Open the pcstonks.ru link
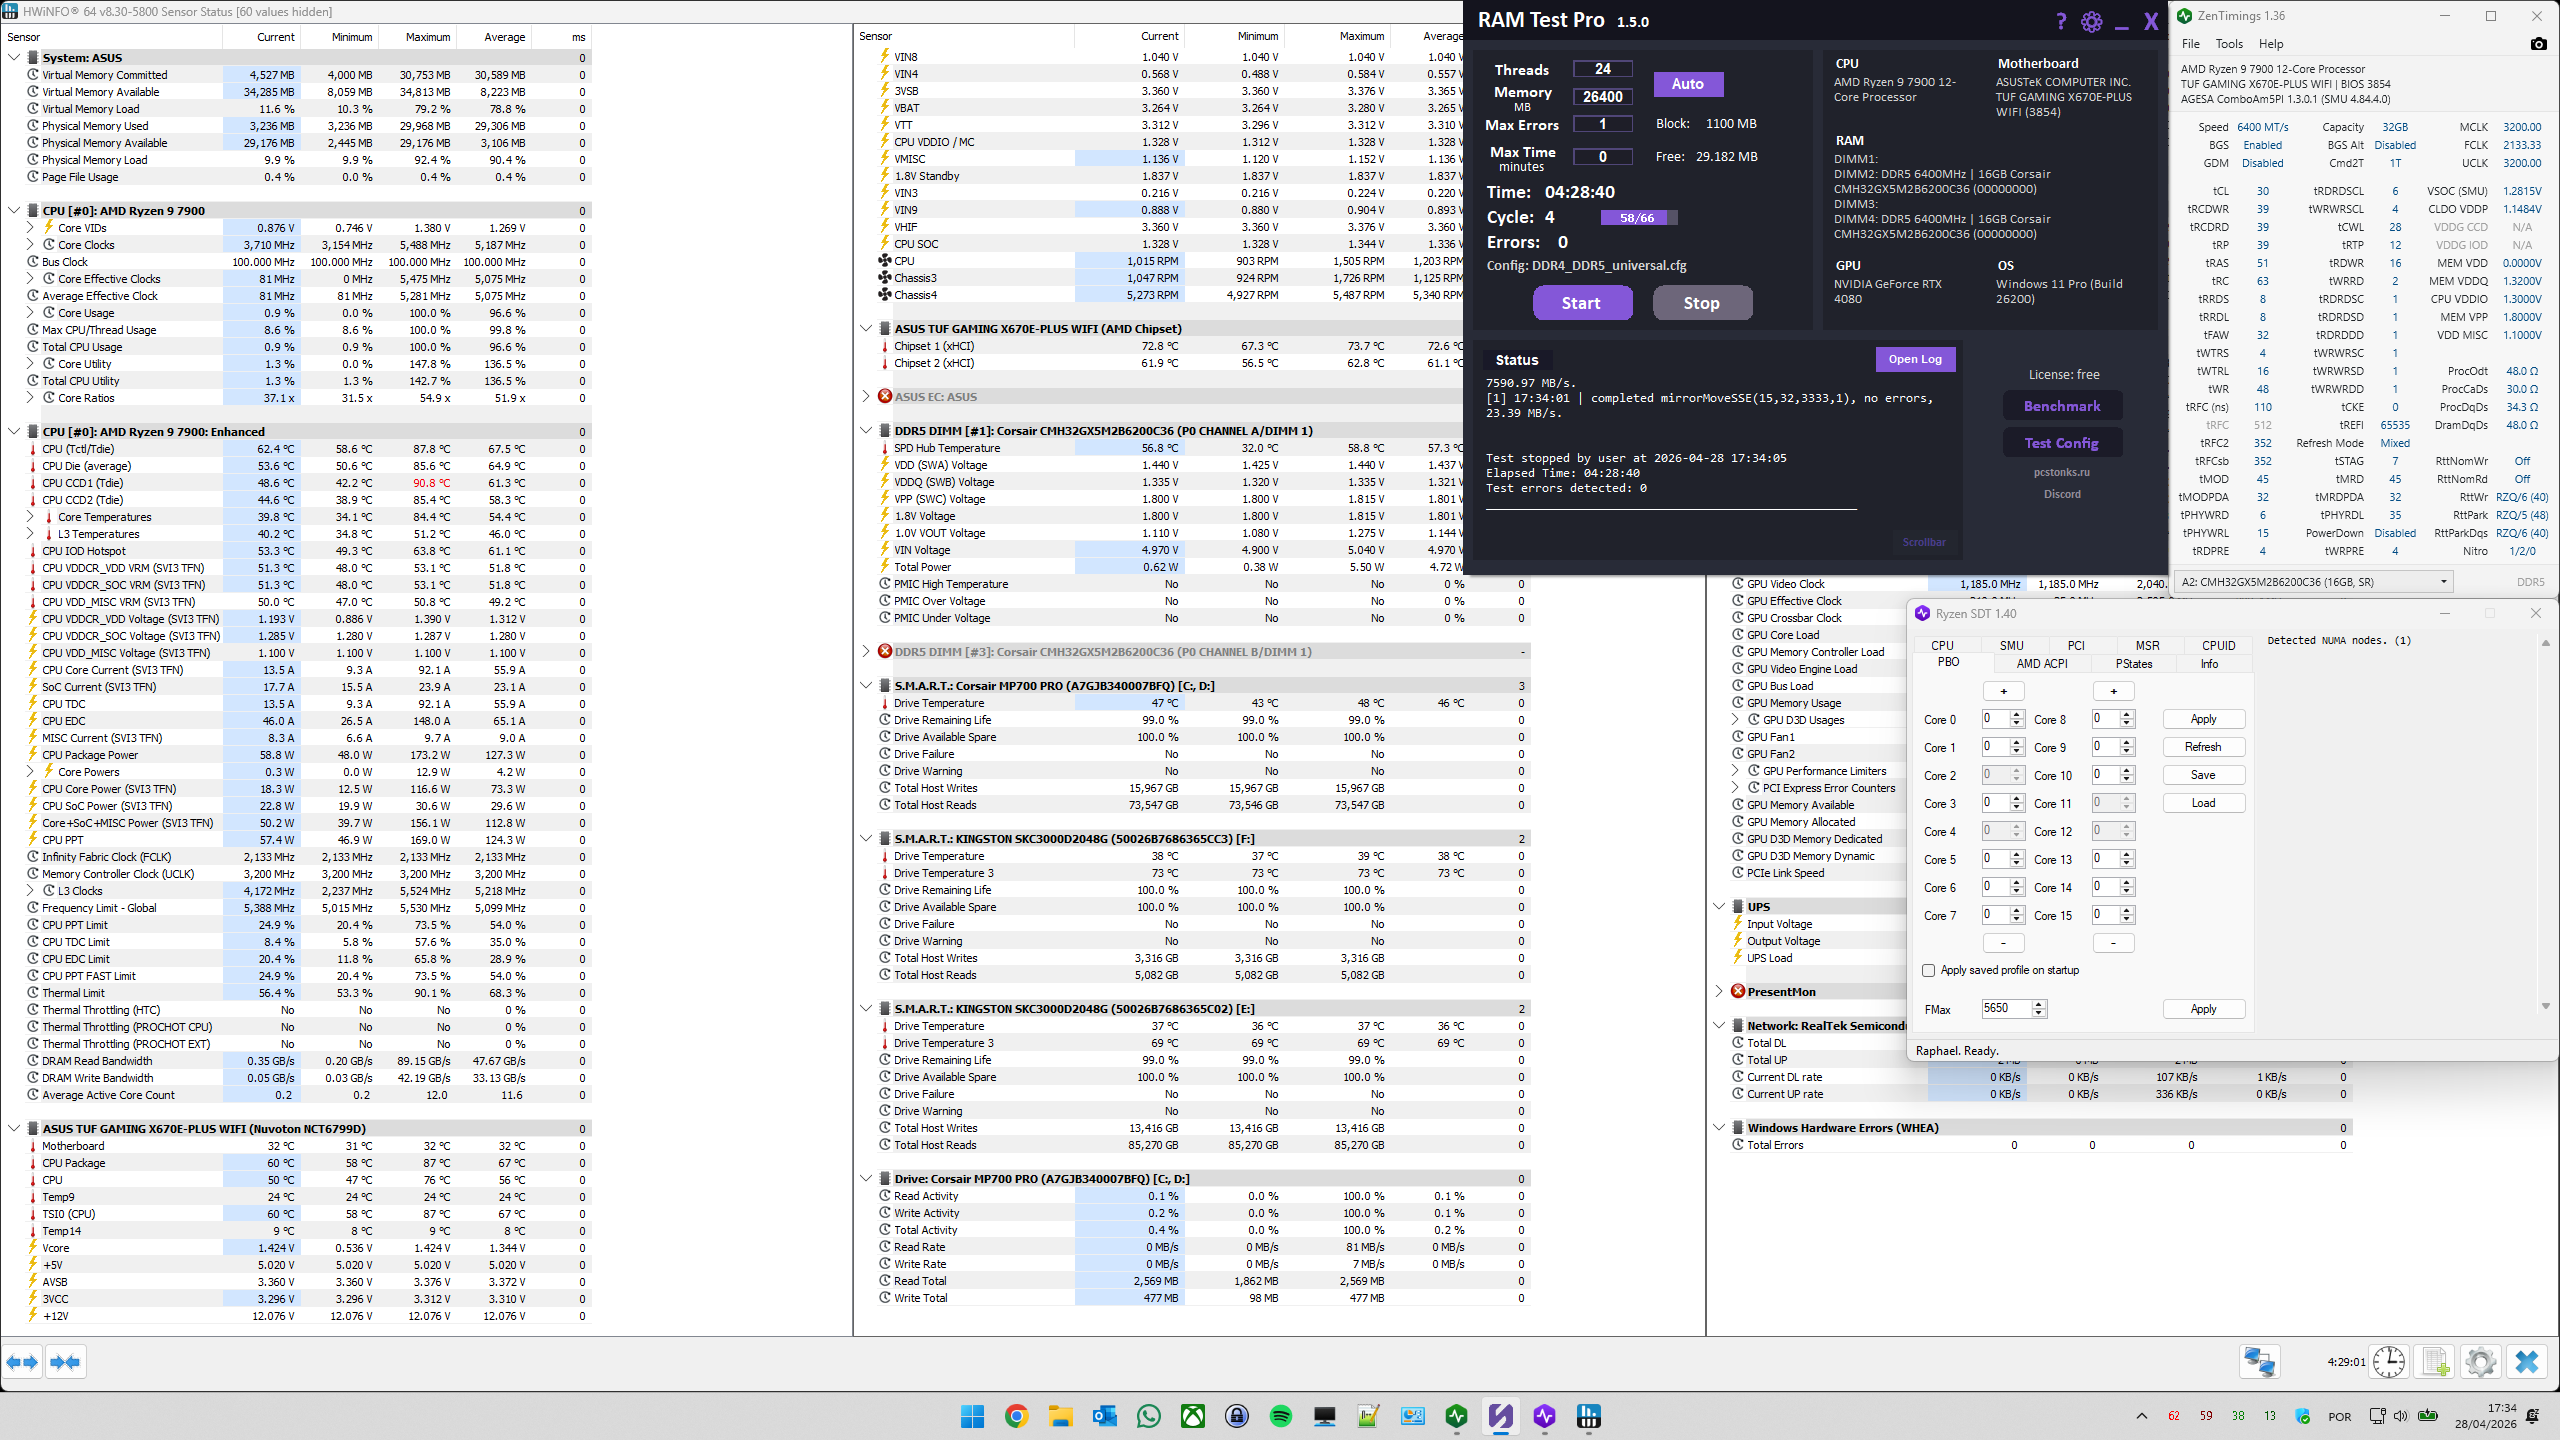Image resolution: width=2560 pixels, height=1440 pixels. point(2062,472)
